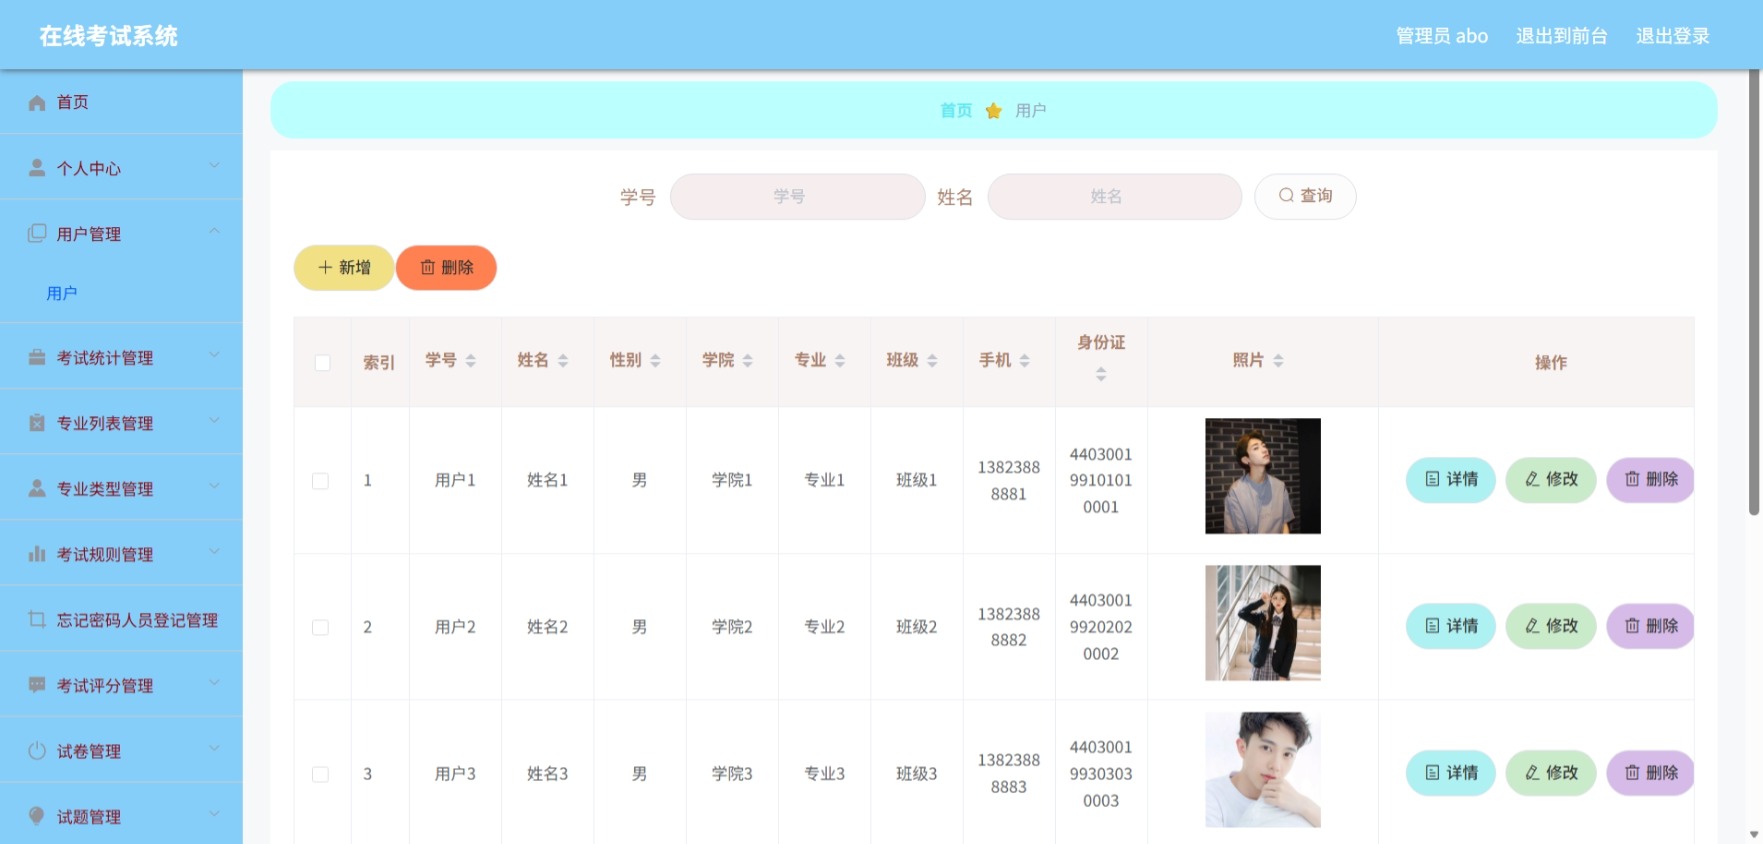This screenshot has height=844, width=1763.
Task: Click the star icon in breadcrumb bar
Action: [x=993, y=111]
